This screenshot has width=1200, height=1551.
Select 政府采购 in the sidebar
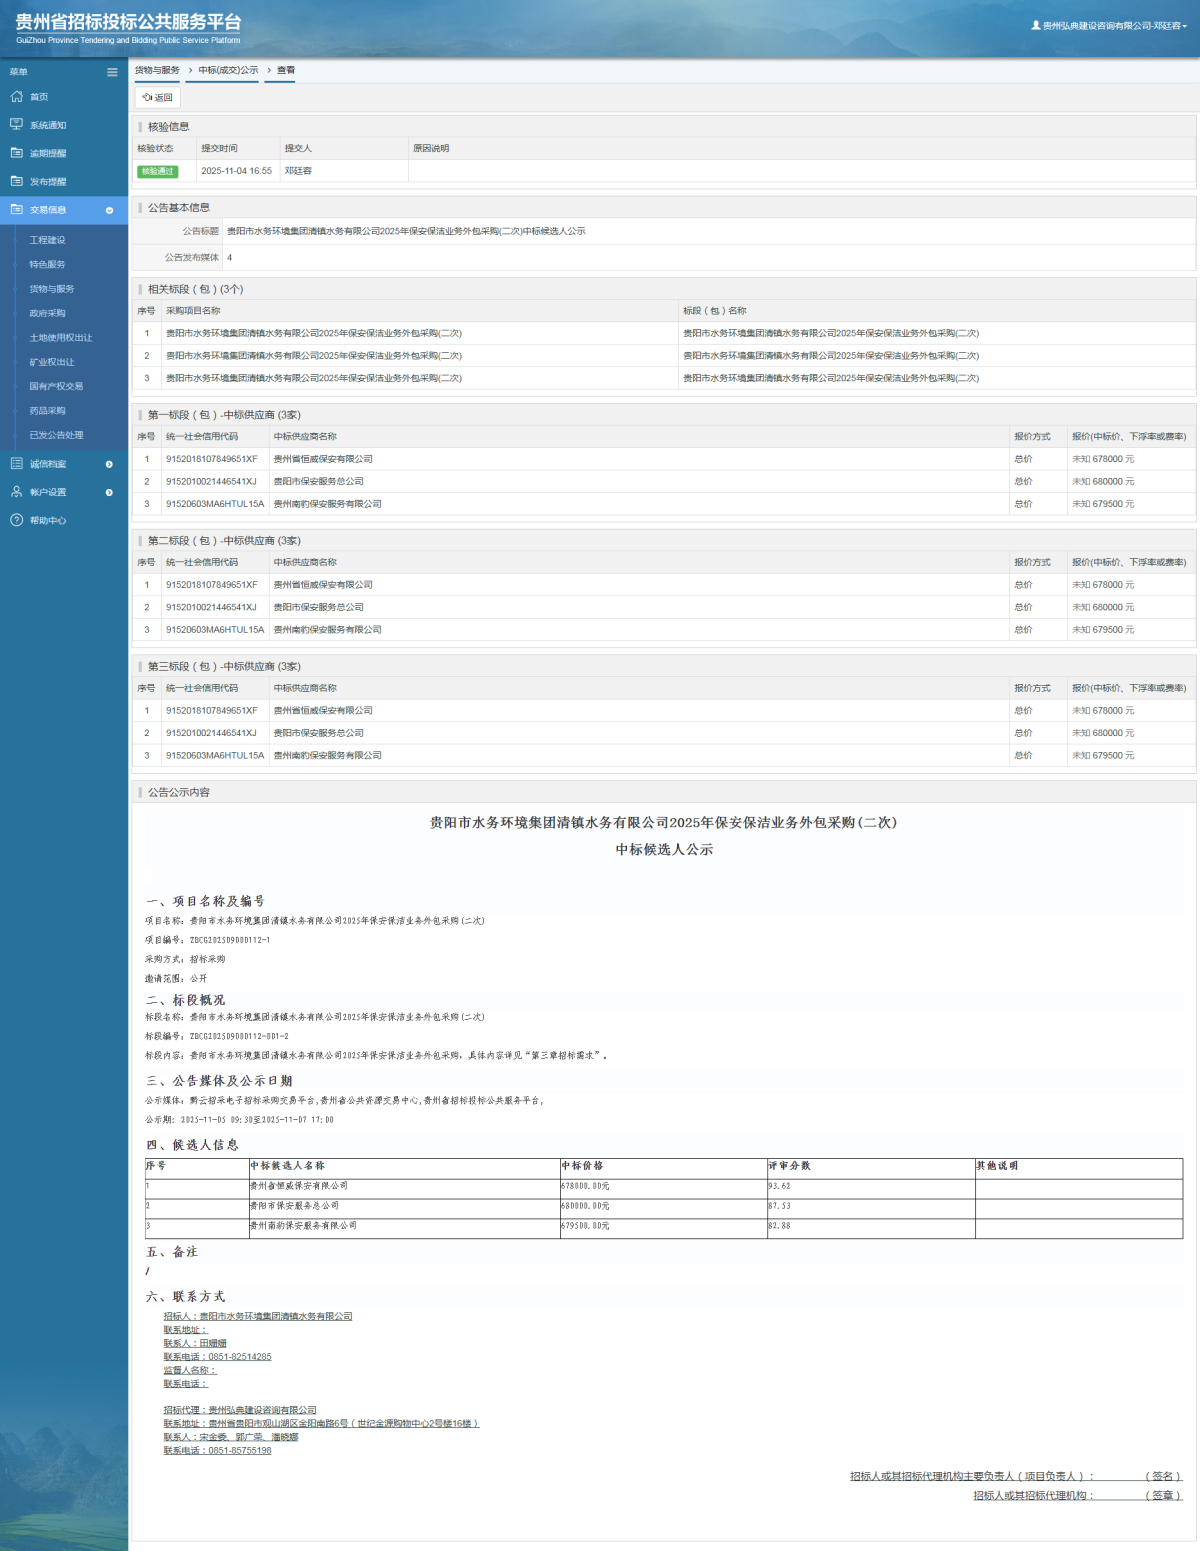click(47, 313)
